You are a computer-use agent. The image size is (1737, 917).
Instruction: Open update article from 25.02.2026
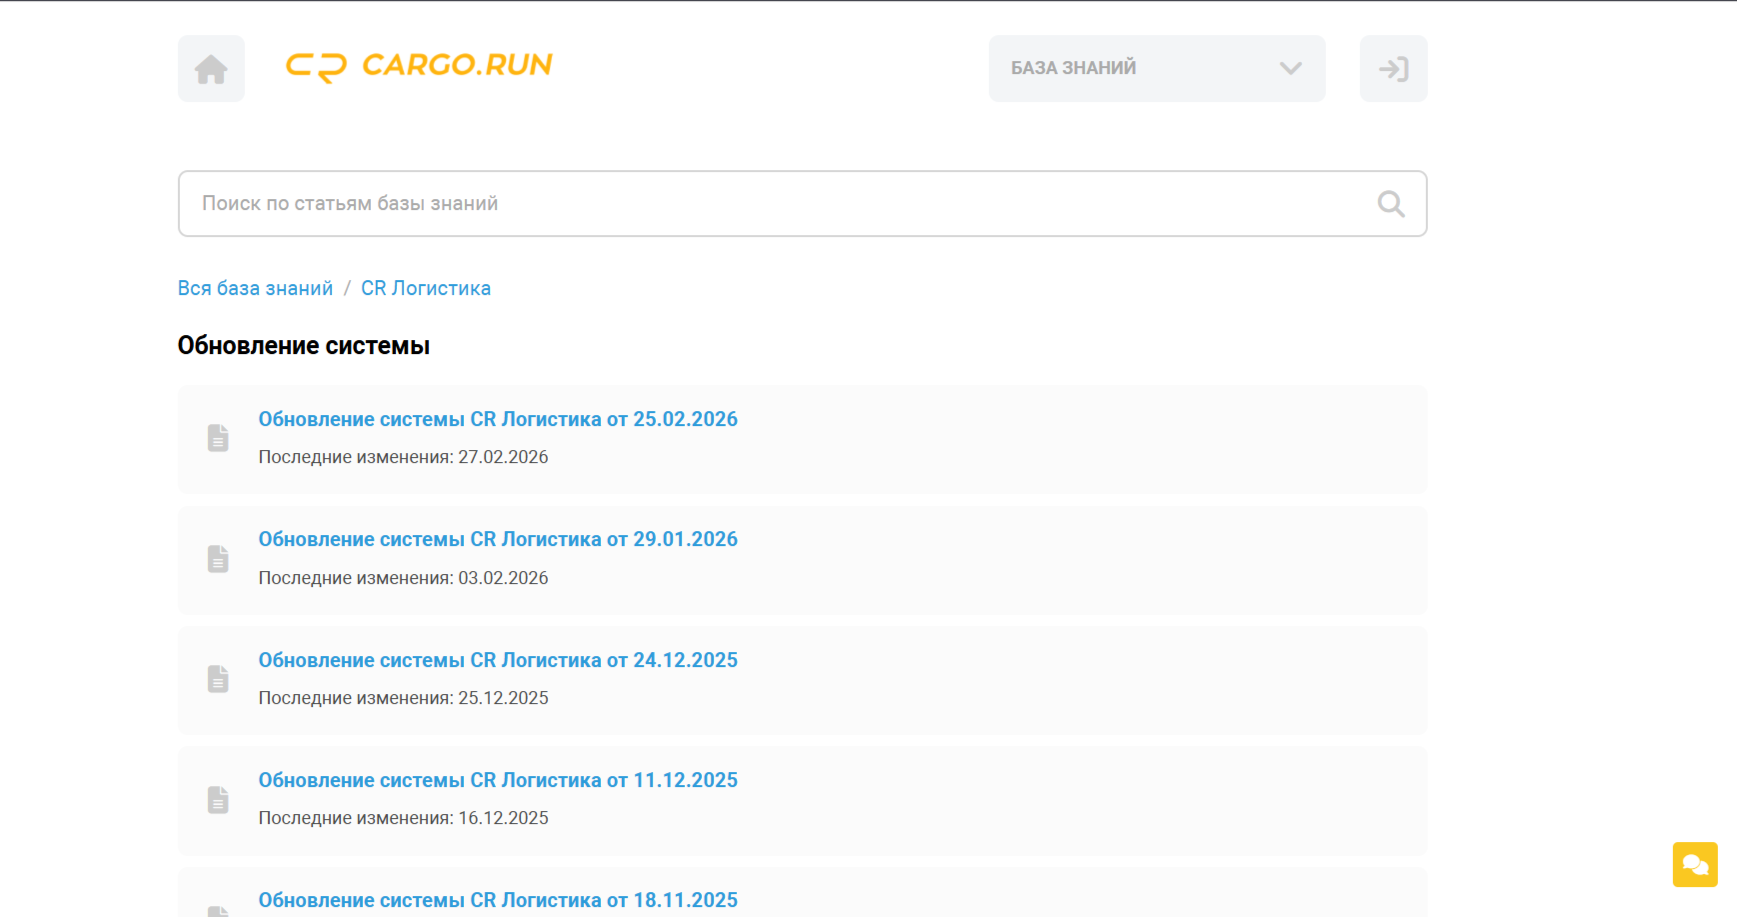point(498,419)
